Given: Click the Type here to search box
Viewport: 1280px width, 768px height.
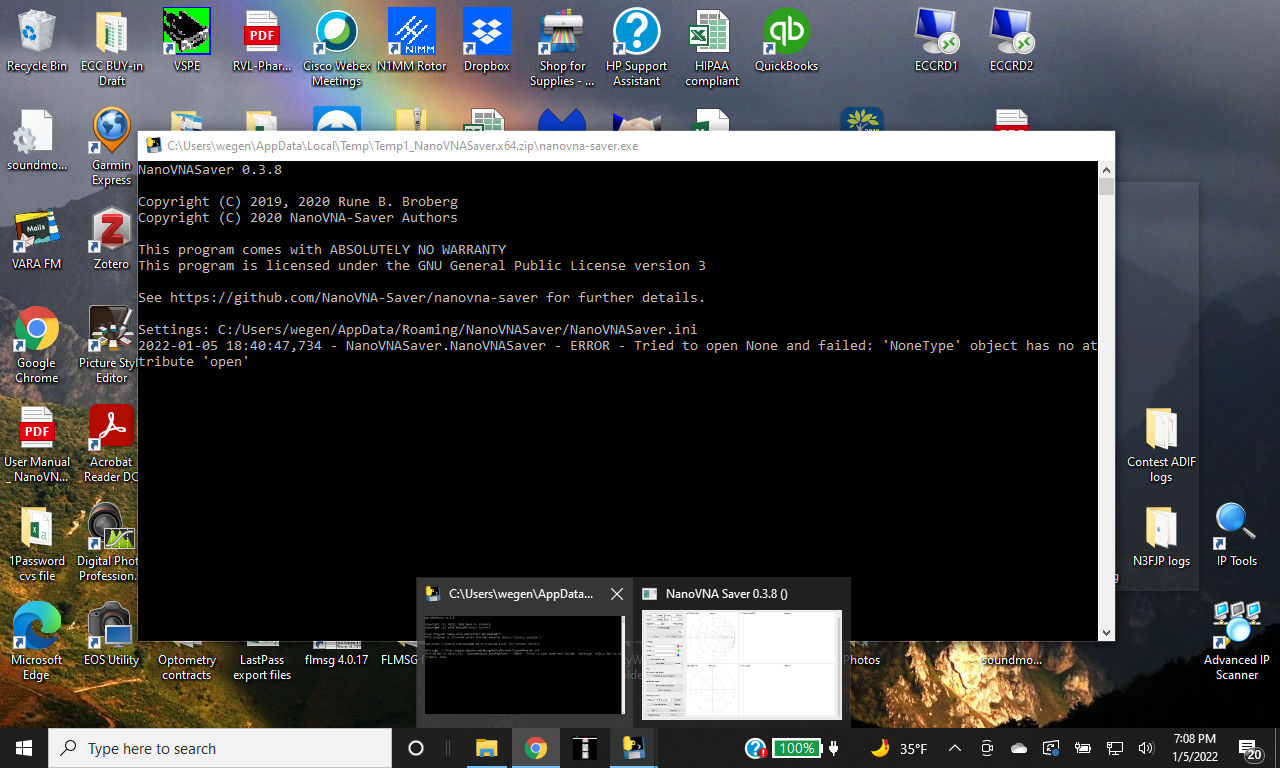Looking at the screenshot, I should pyautogui.click(x=220, y=748).
